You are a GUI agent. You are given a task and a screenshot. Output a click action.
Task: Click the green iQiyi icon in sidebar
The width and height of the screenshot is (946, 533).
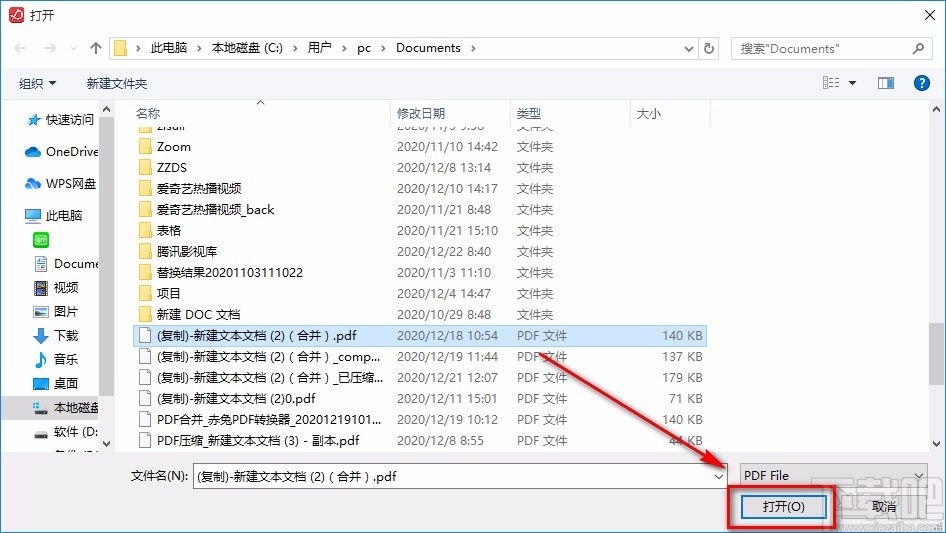[x=41, y=240]
